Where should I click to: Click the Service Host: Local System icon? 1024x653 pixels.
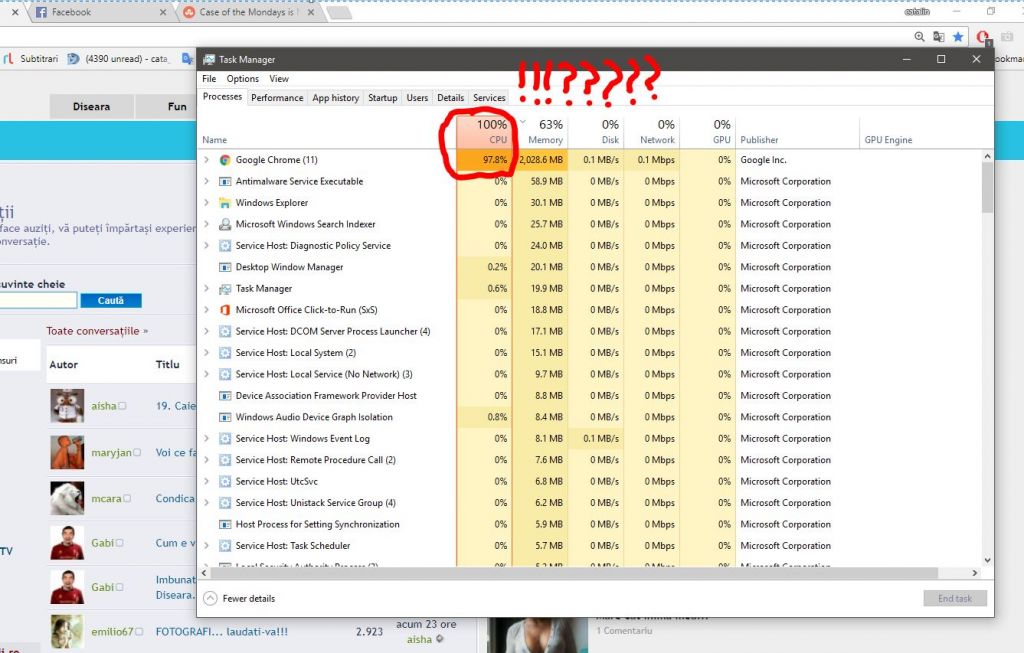[x=225, y=353]
